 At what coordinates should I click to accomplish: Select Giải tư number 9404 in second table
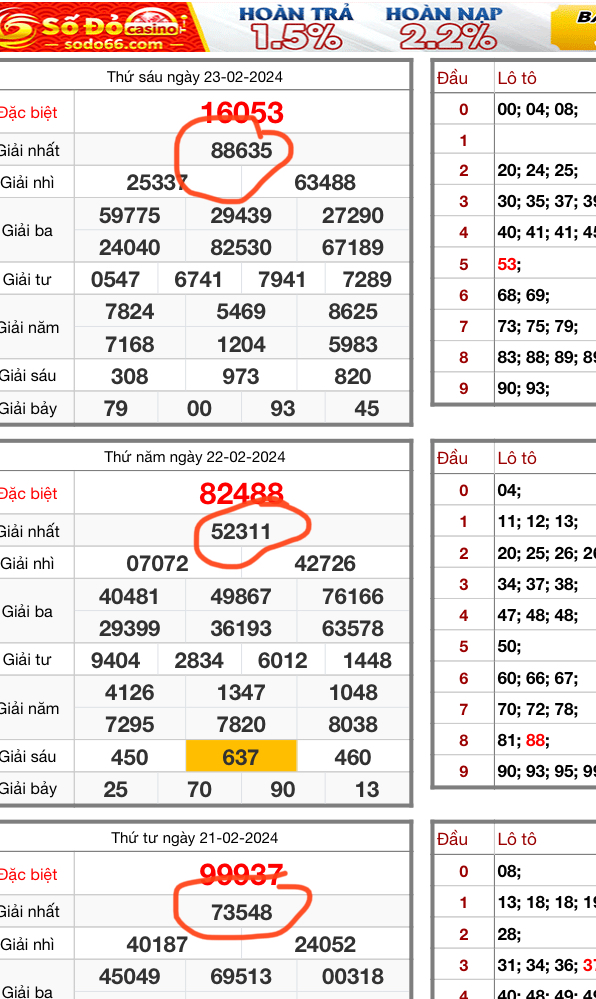tap(115, 661)
